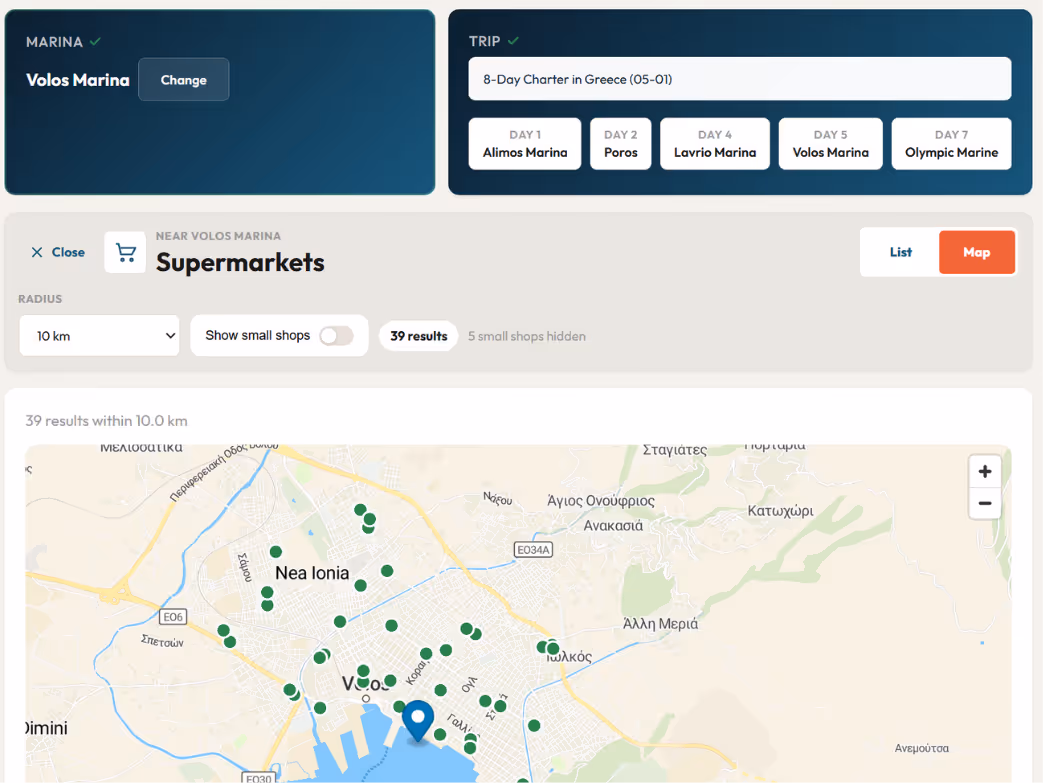Click the Άγιος Ονούφριος map label

coord(601,501)
